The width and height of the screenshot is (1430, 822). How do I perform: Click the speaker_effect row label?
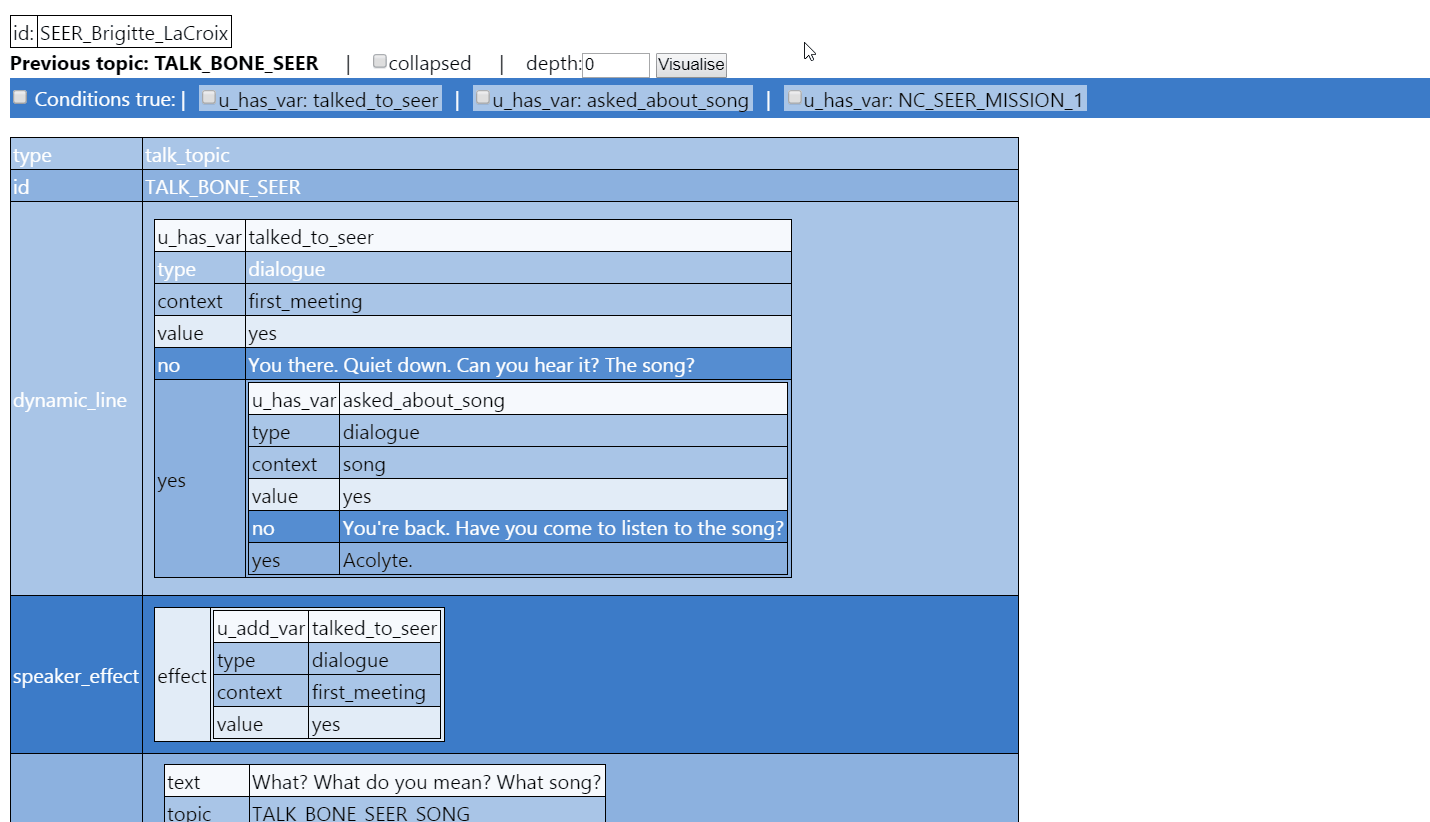pyautogui.click(x=77, y=675)
